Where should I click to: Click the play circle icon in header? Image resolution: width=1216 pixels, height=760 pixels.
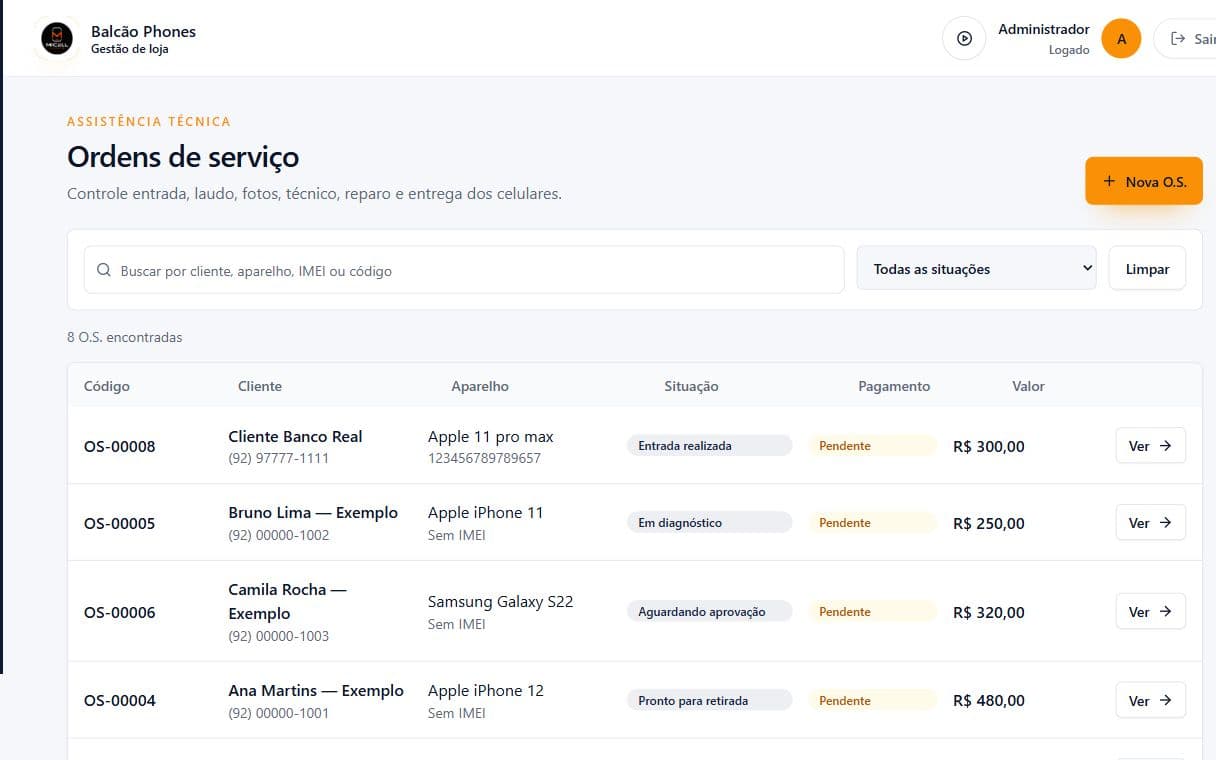coord(964,38)
